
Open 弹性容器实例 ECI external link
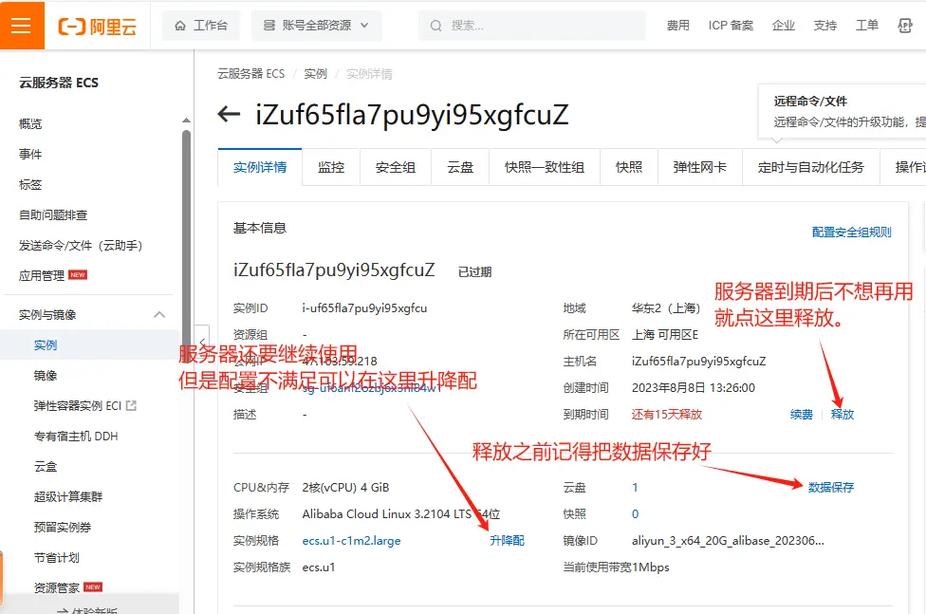click(84, 406)
